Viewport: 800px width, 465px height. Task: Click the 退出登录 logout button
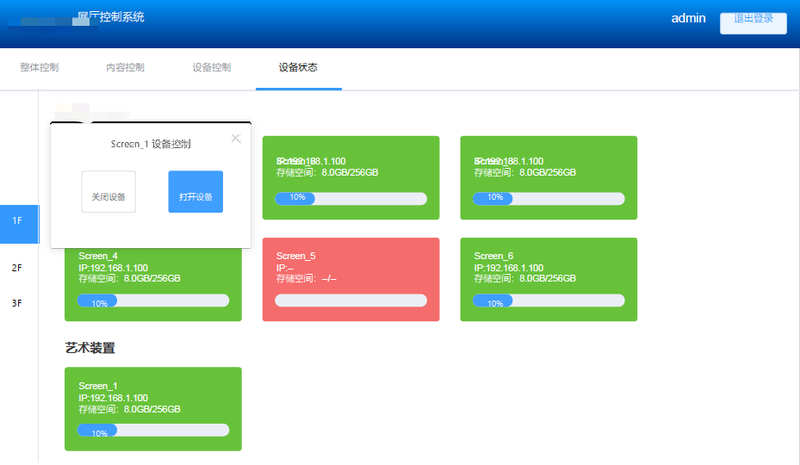(x=753, y=22)
